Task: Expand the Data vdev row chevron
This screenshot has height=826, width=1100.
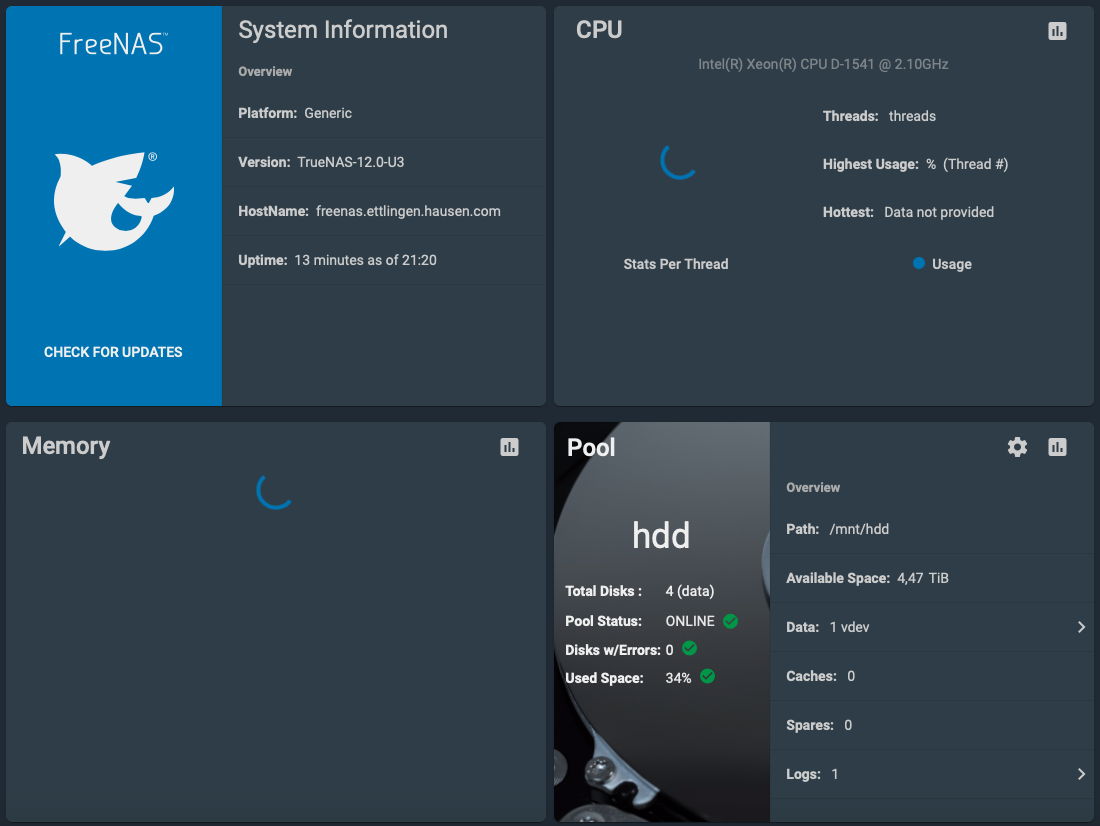Action: coord(1081,627)
